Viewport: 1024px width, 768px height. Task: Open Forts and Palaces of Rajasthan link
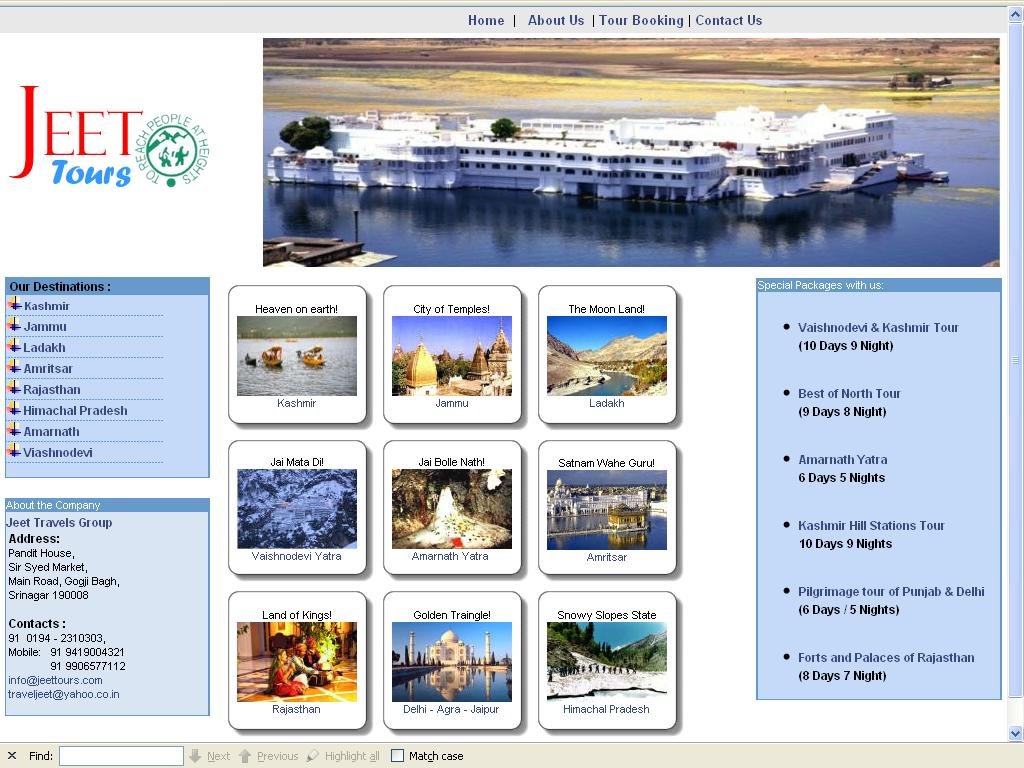[885, 657]
